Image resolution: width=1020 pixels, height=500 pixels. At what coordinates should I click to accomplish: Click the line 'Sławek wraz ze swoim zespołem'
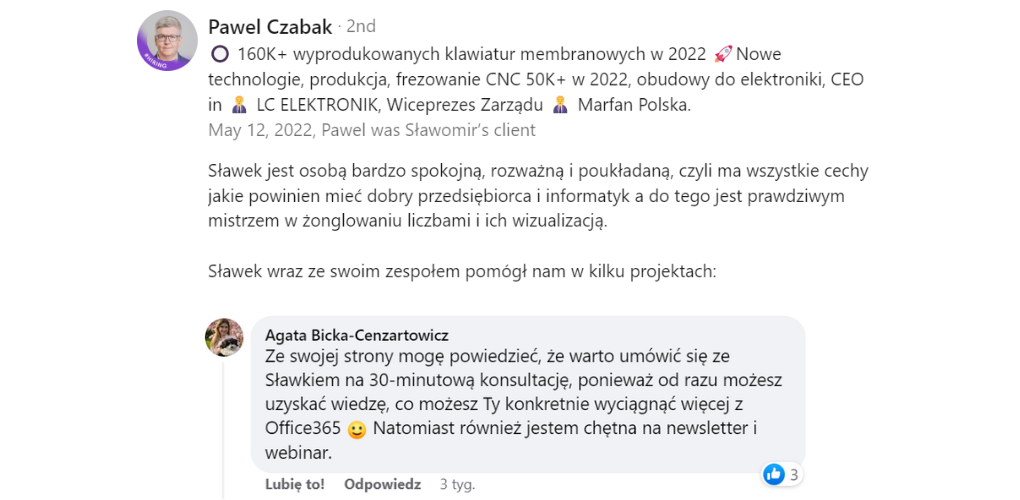click(462, 271)
